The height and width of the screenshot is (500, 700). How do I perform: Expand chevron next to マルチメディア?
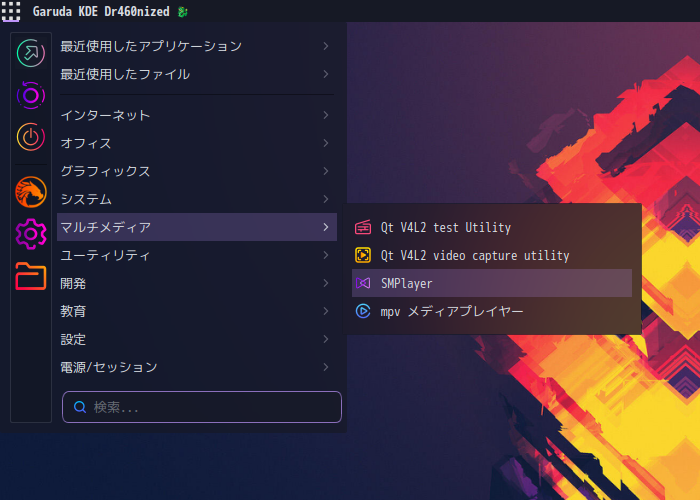point(326,227)
